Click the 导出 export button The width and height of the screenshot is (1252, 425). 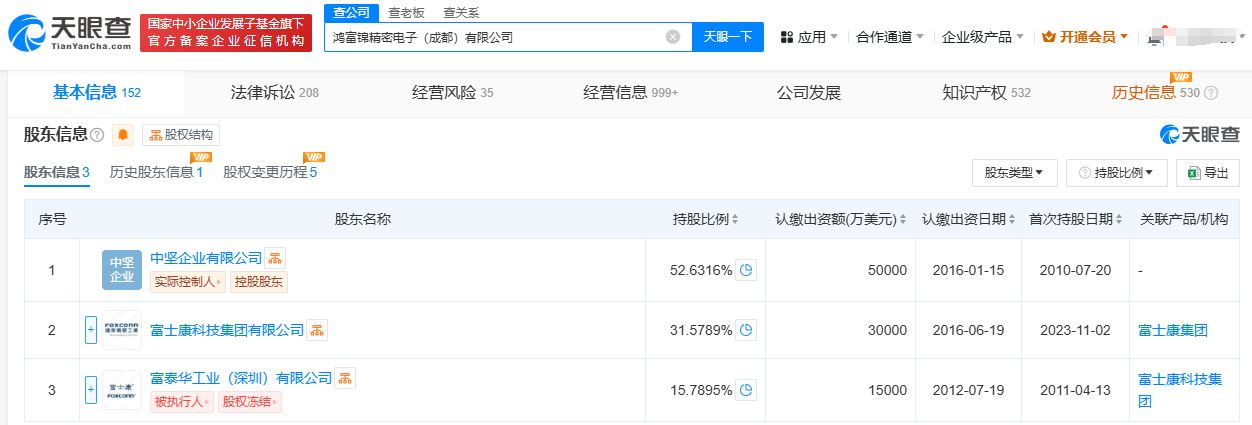pos(1208,173)
